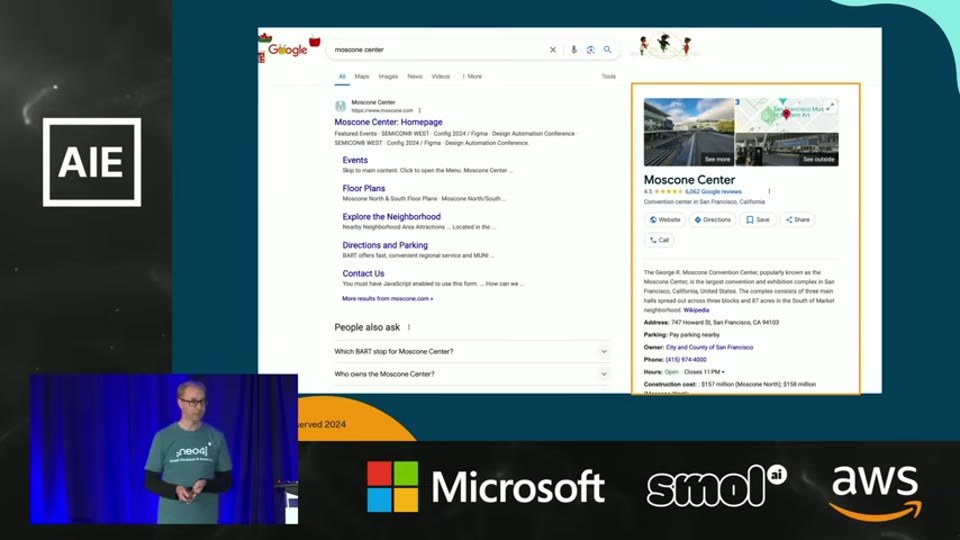Switch to the Videos tab
The height and width of the screenshot is (540, 960).
coord(441,77)
